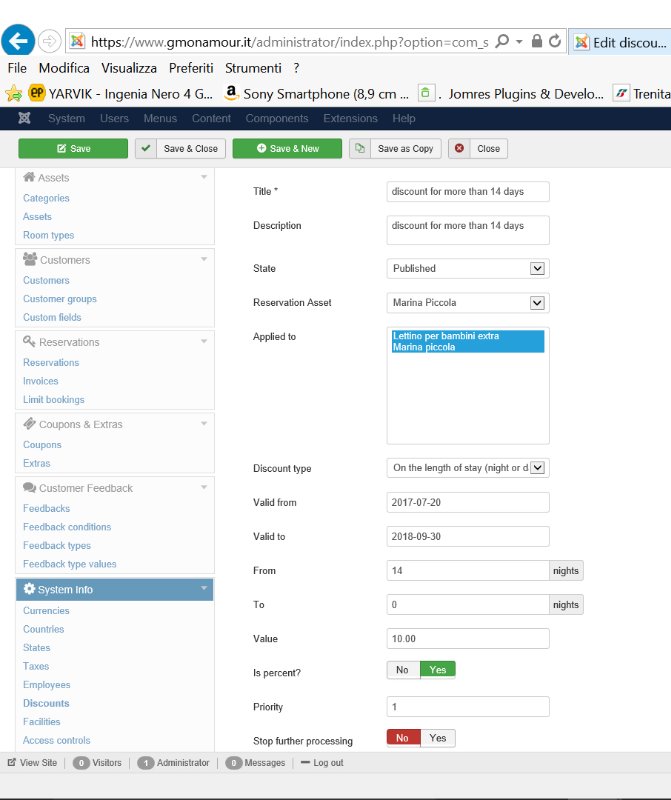Open the Strumenti browser menu

coord(253,68)
